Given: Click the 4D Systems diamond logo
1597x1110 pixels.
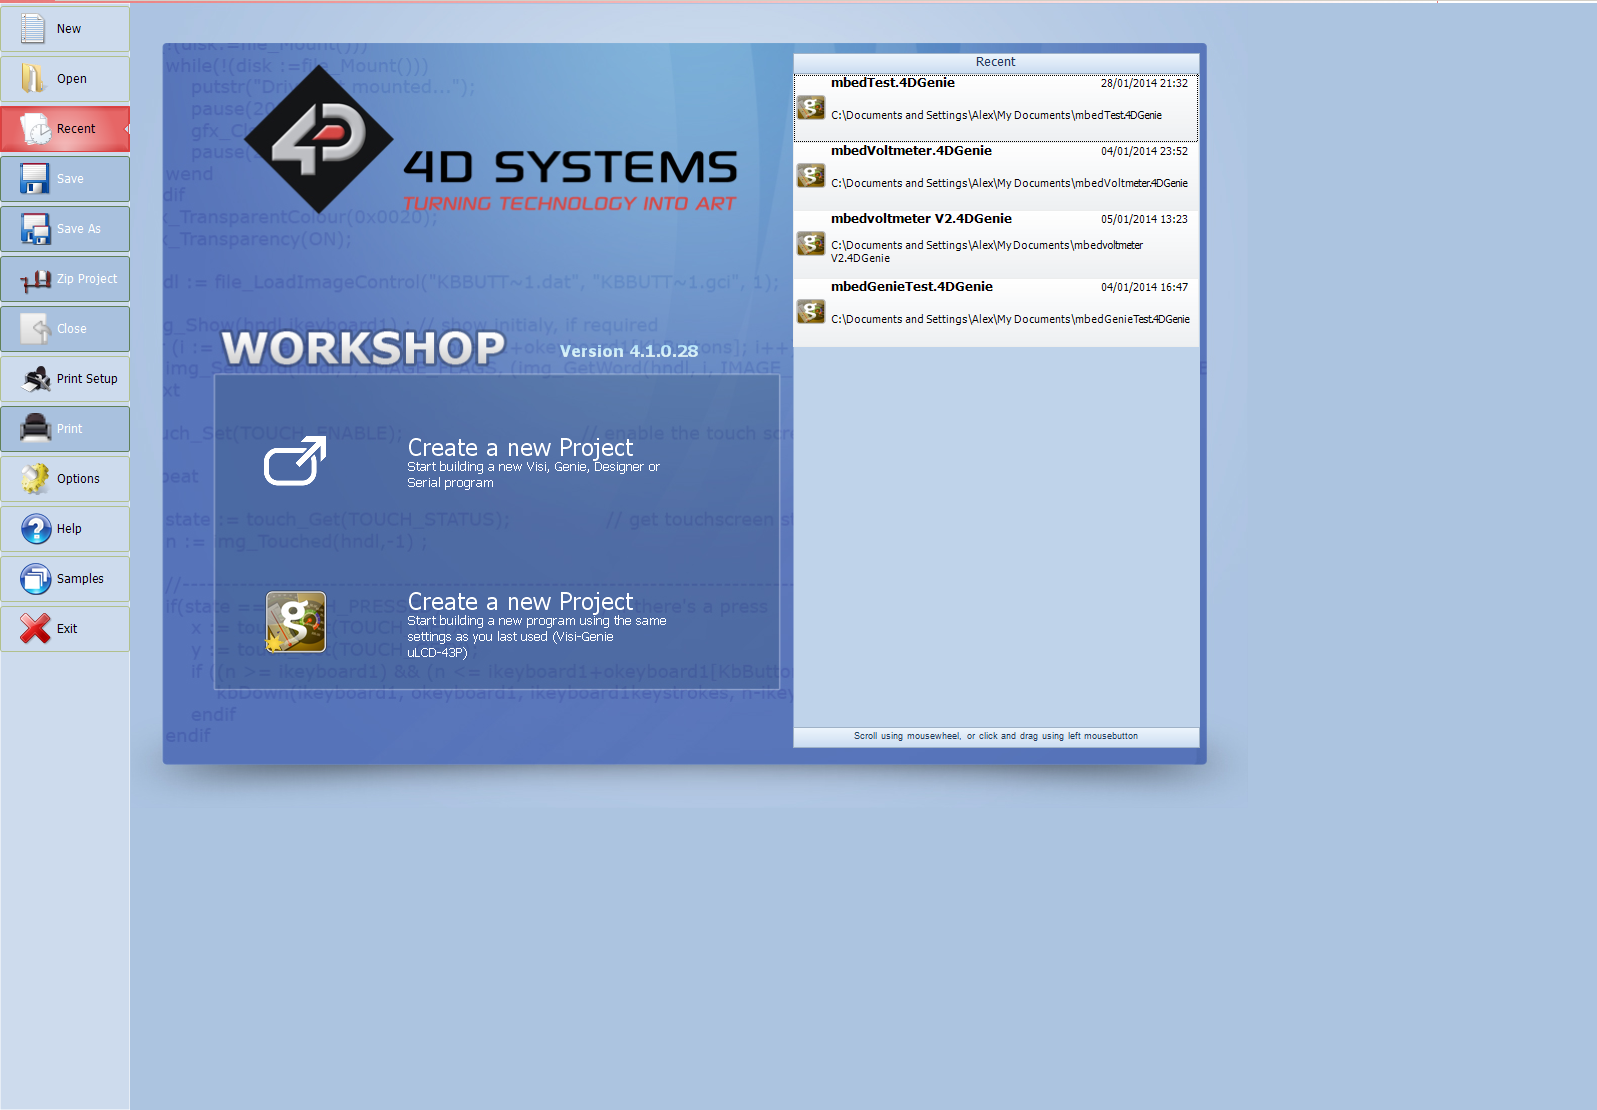Looking at the screenshot, I should 319,139.
